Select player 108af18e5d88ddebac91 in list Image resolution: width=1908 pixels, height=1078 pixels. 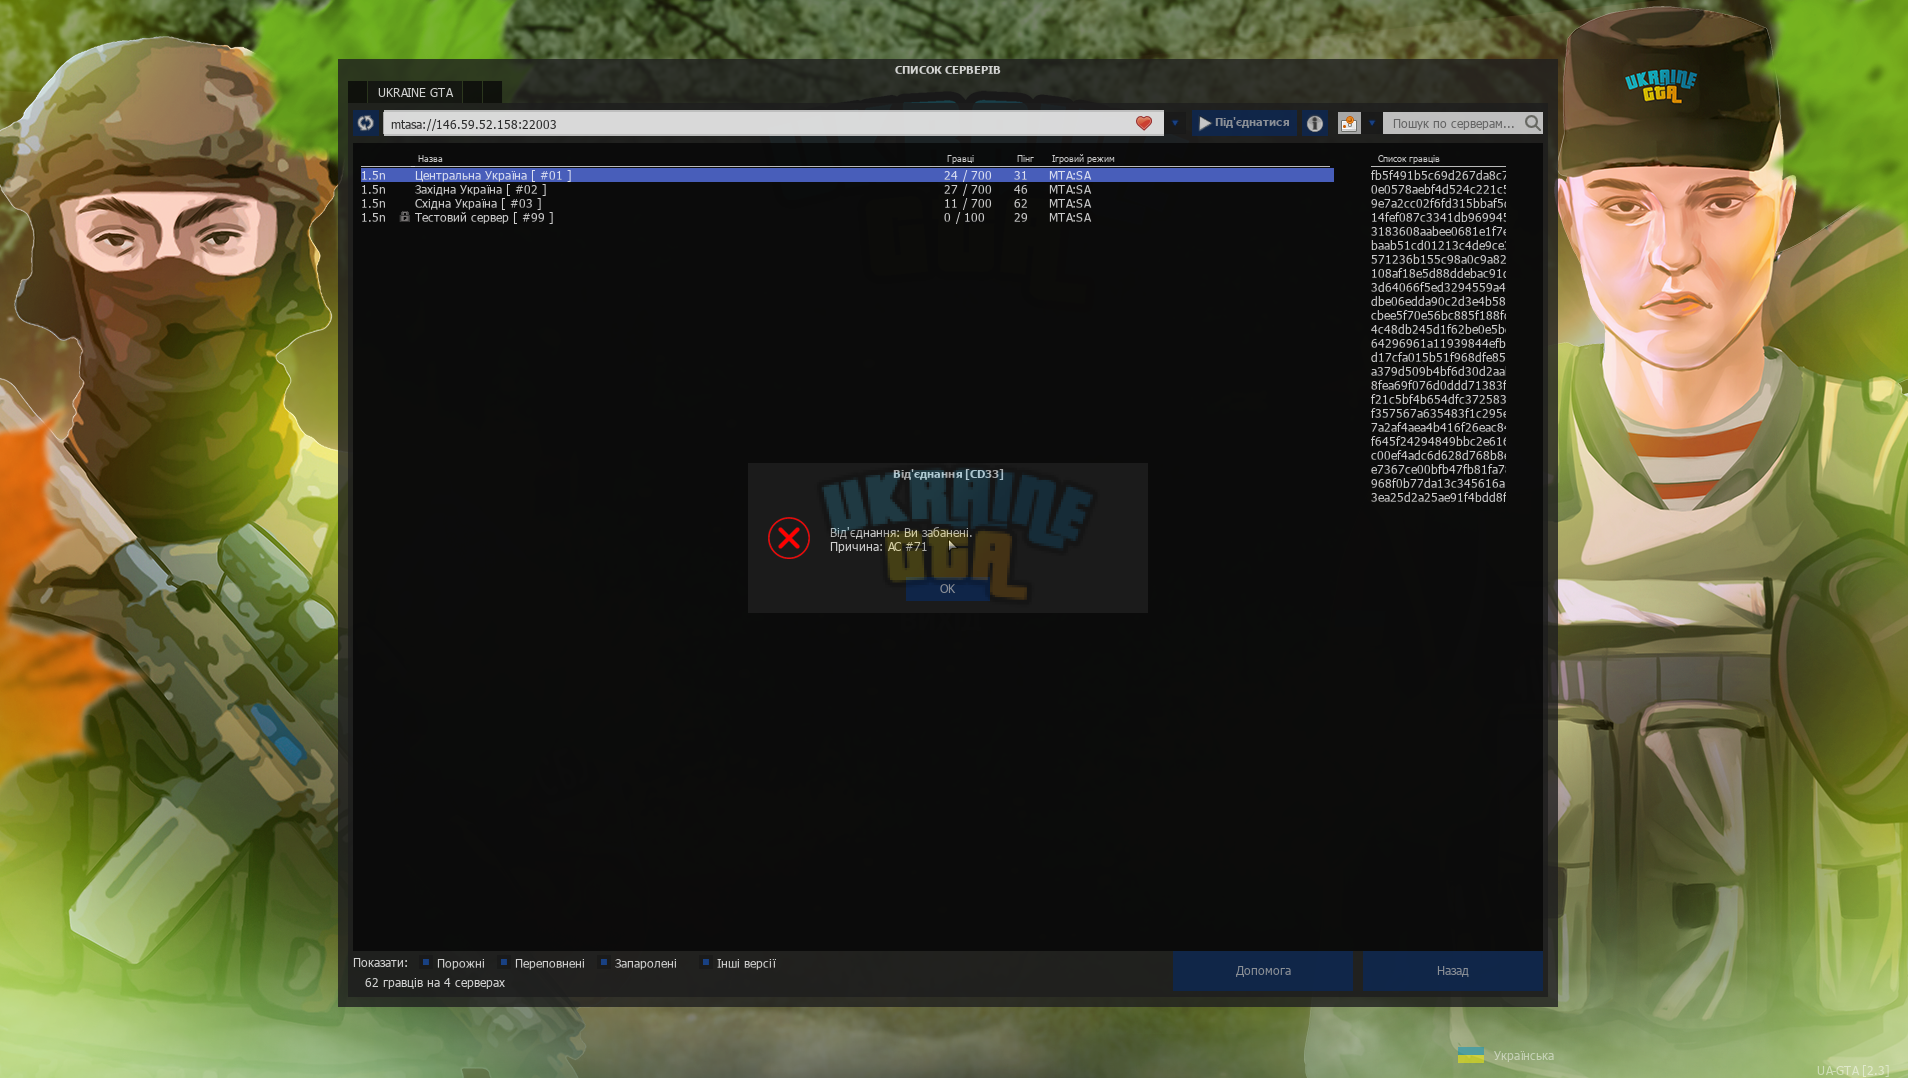click(x=1438, y=273)
